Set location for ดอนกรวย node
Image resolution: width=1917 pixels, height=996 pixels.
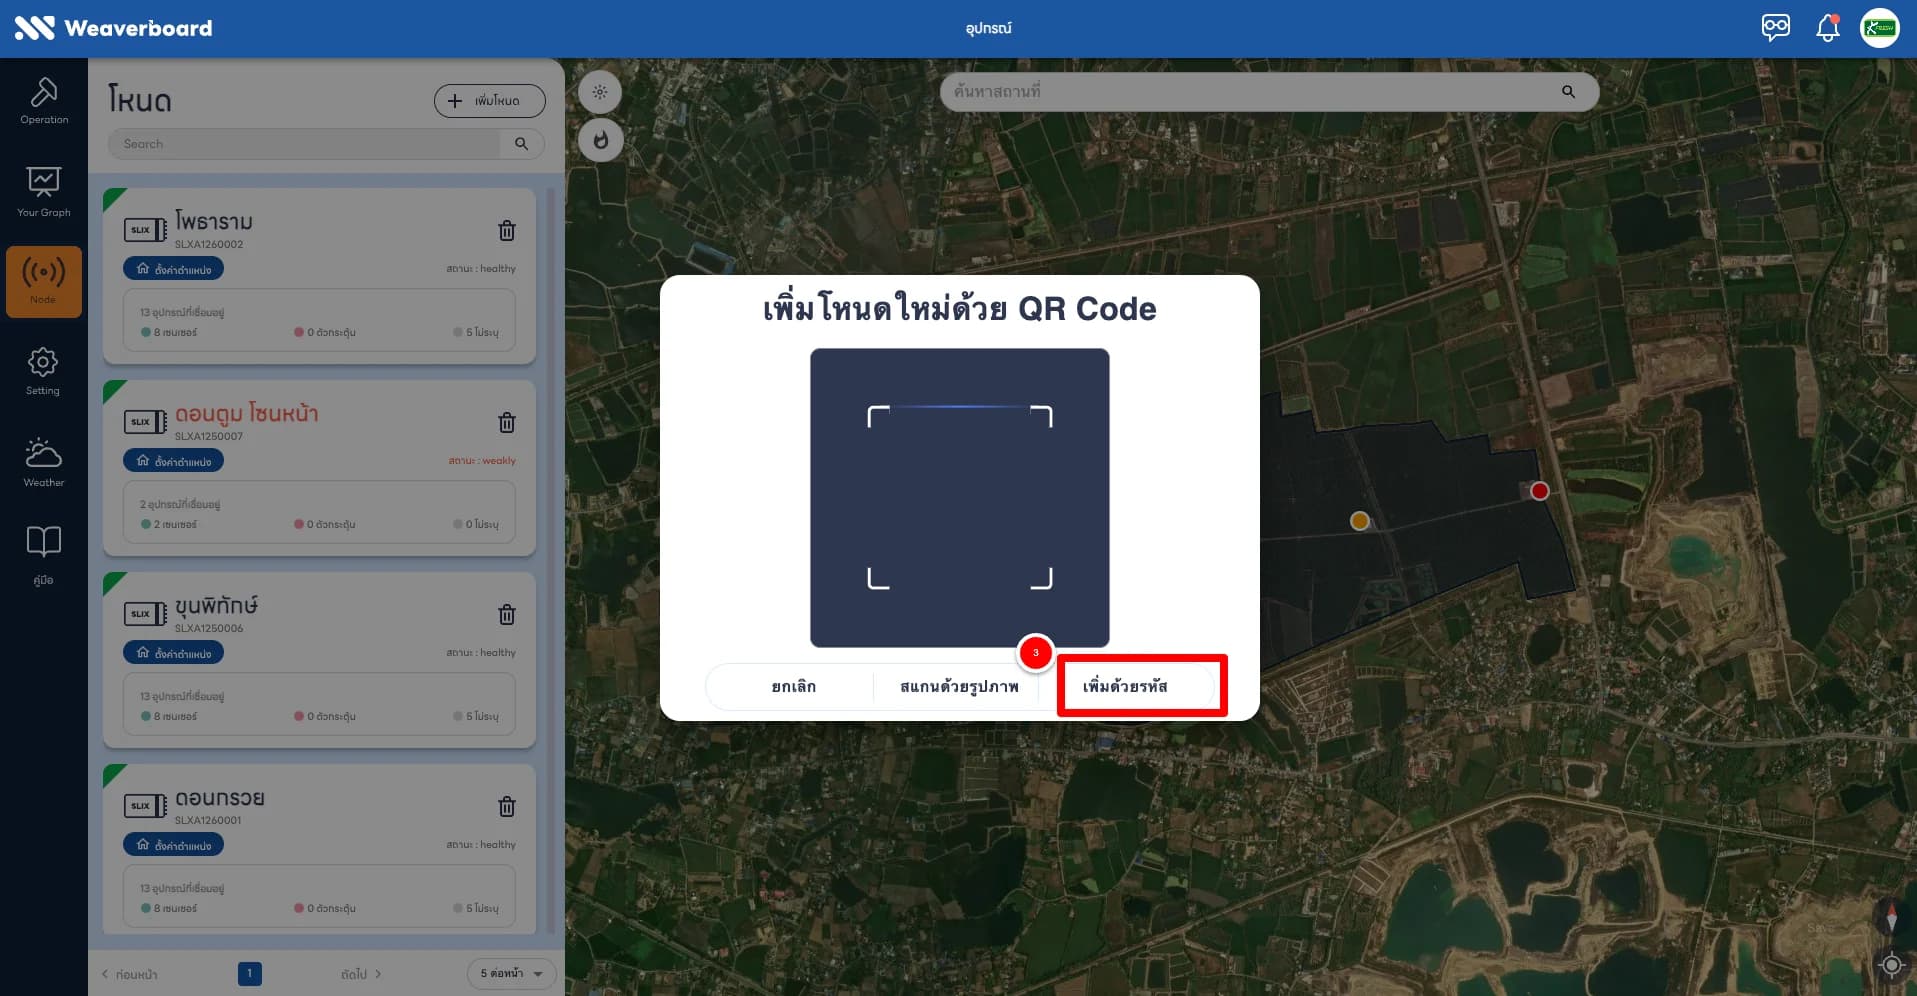174,845
